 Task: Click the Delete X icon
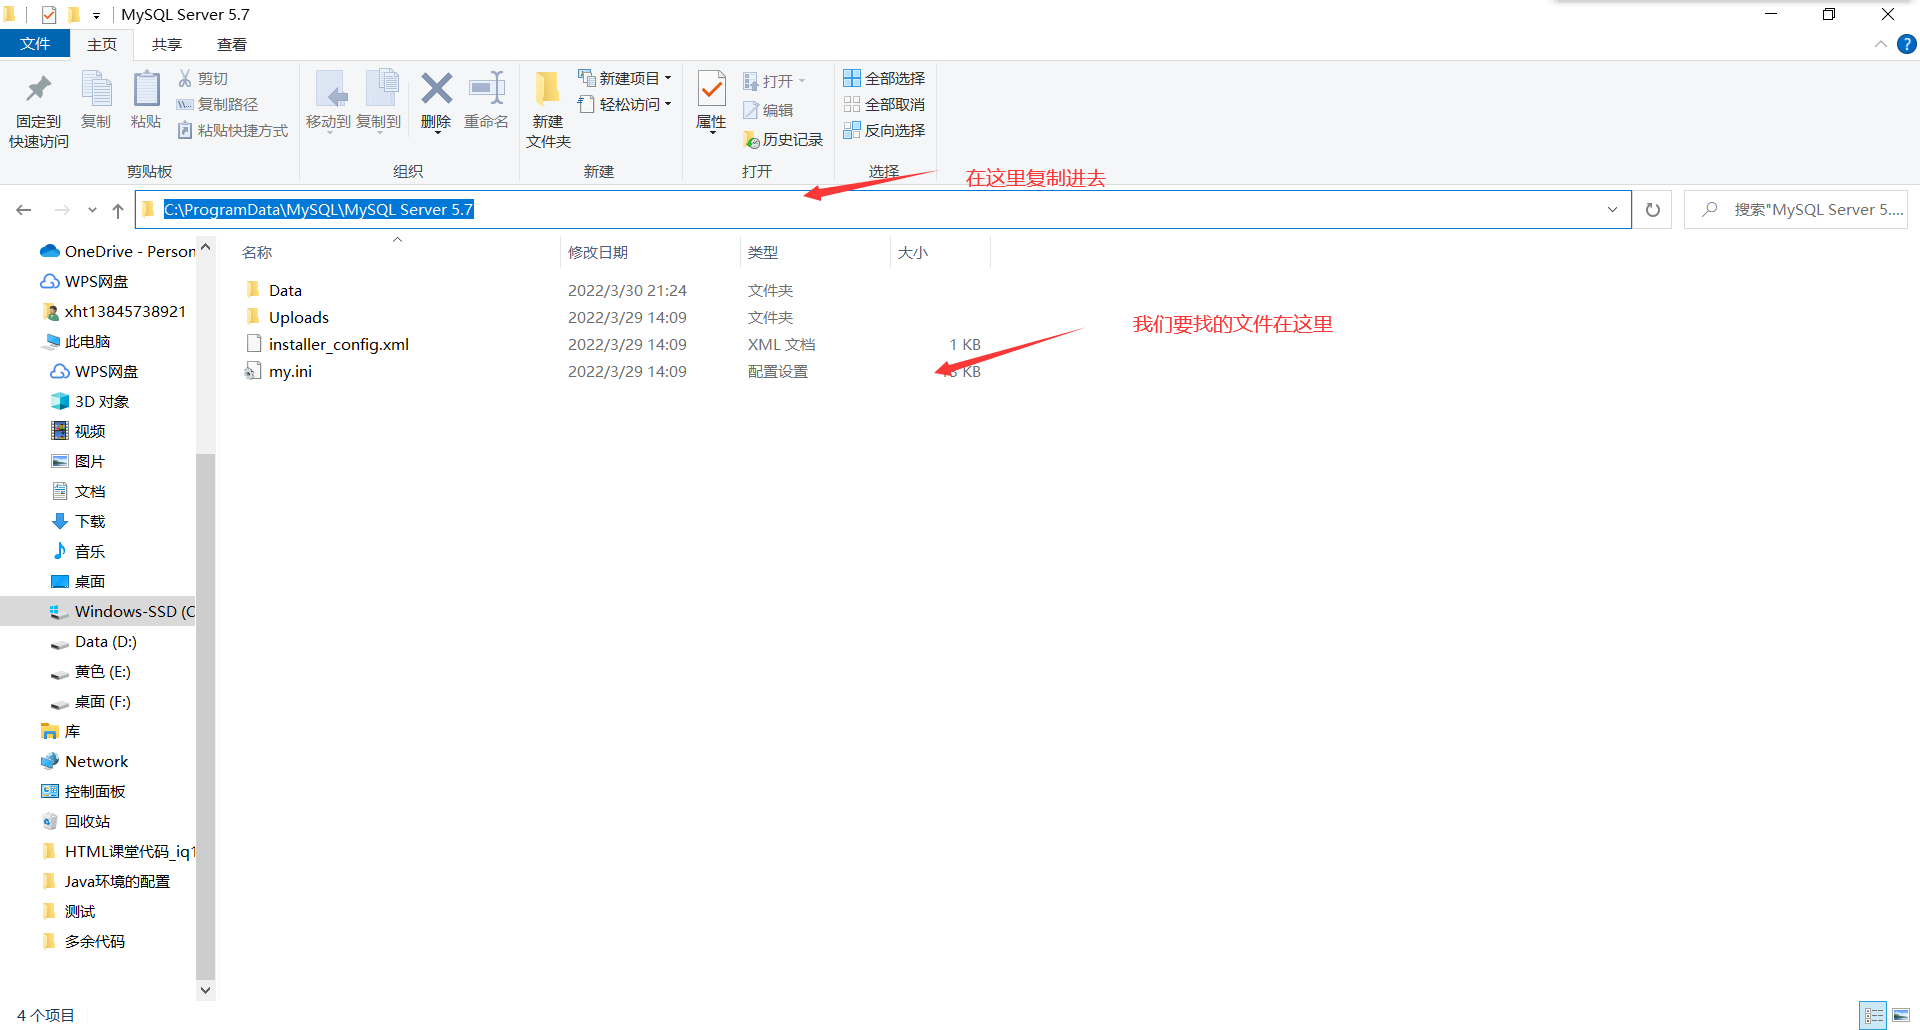pos(436,88)
